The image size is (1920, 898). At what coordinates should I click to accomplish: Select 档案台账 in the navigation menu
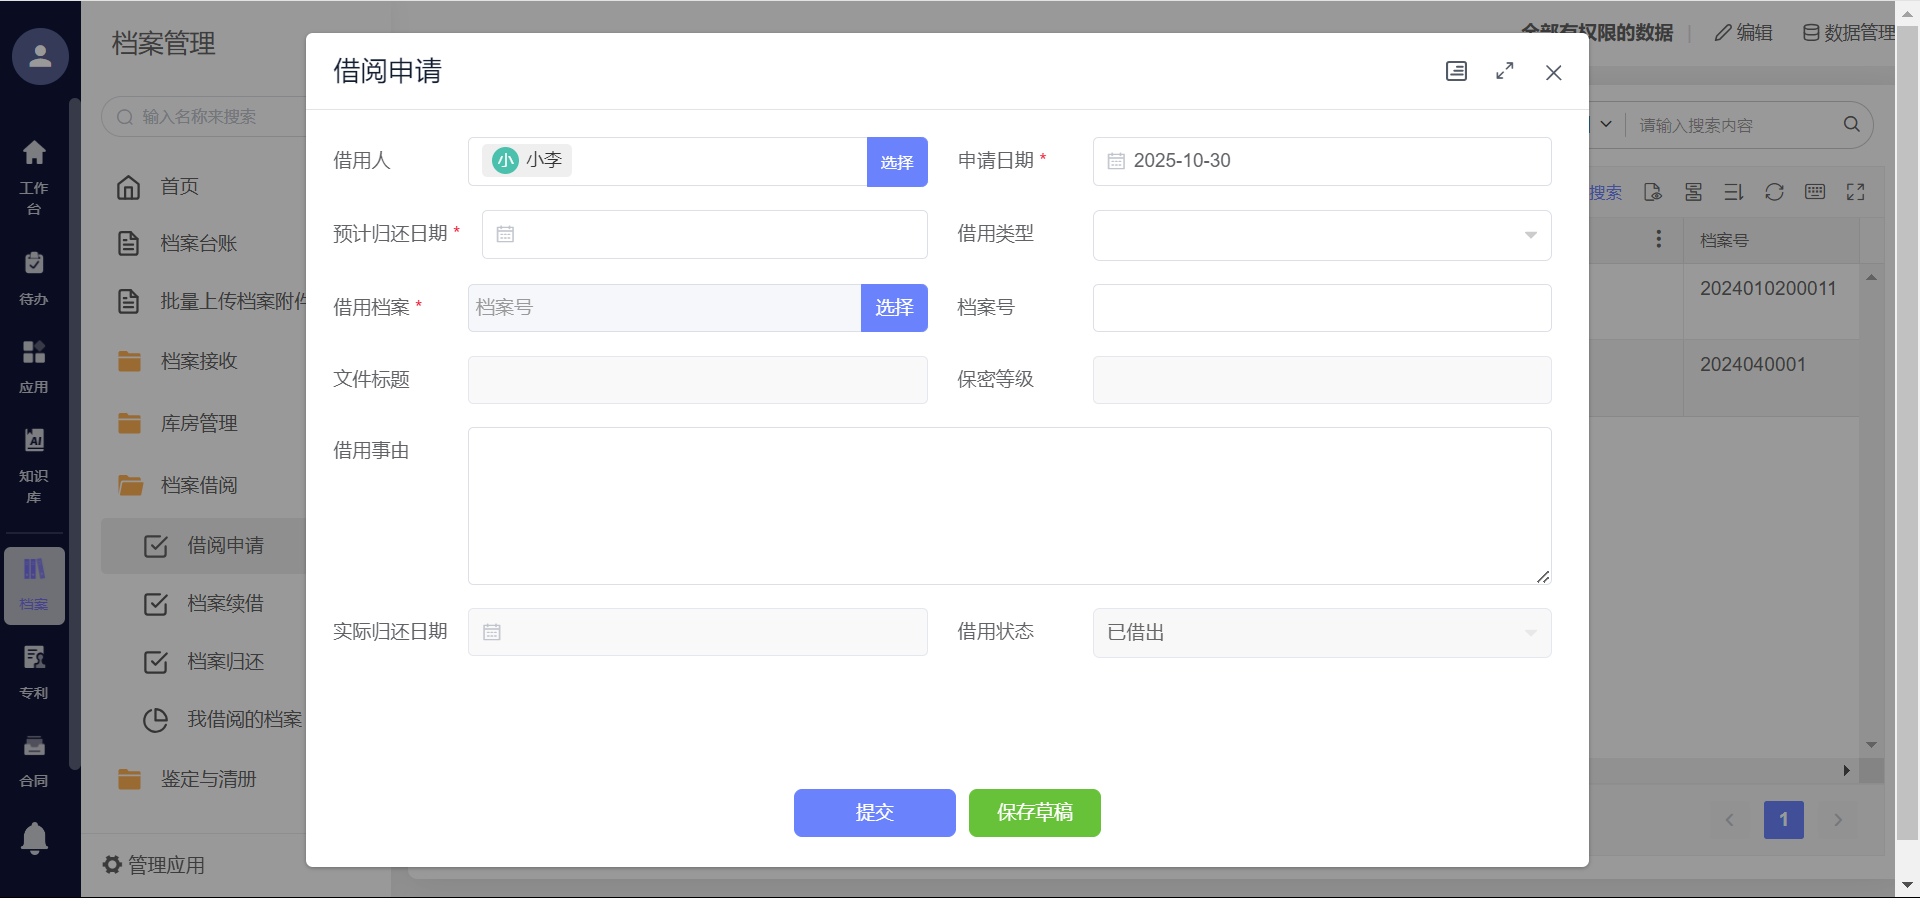coord(198,243)
